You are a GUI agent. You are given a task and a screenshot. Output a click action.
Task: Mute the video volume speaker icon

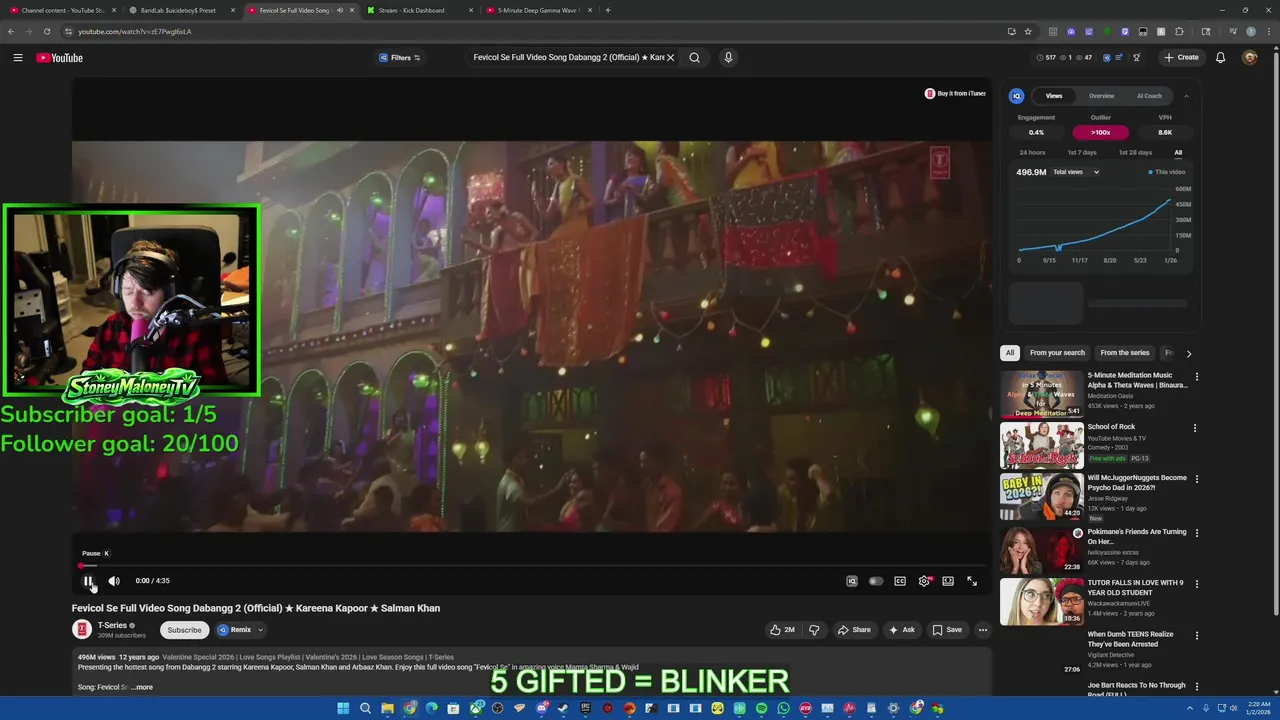tap(114, 581)
